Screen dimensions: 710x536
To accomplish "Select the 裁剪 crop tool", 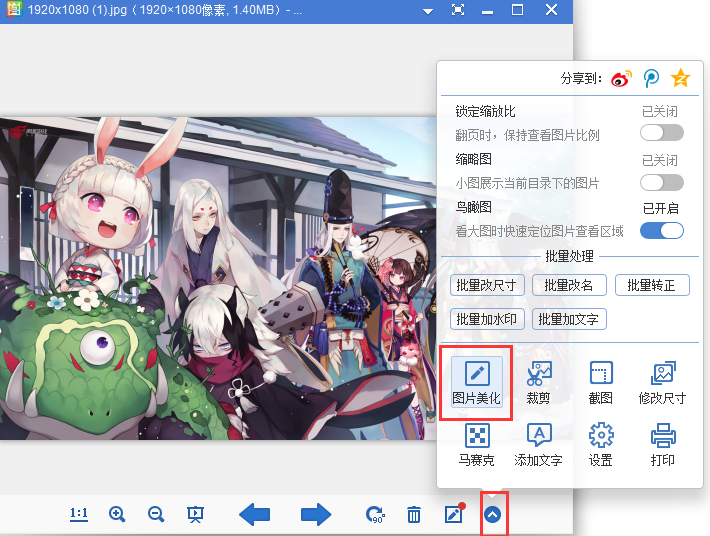I will (x=539, y=382).
